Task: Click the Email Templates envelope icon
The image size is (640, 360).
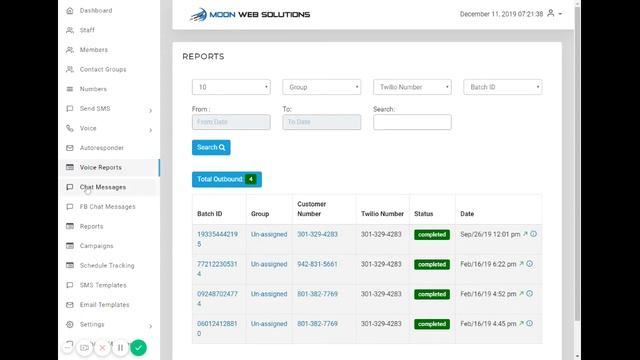Action: coord(70,304)
